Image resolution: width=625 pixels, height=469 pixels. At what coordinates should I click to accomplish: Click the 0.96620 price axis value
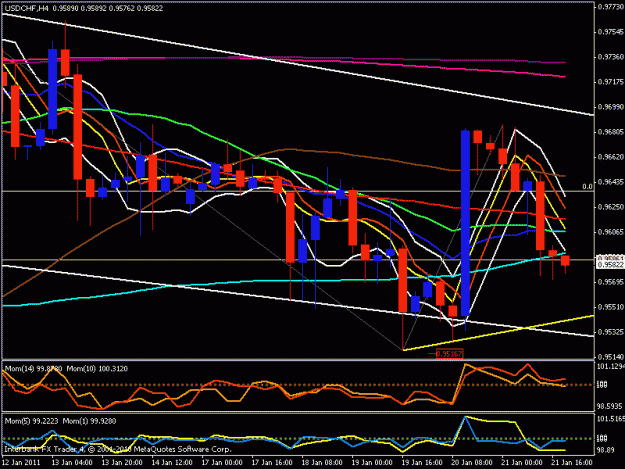611,157
